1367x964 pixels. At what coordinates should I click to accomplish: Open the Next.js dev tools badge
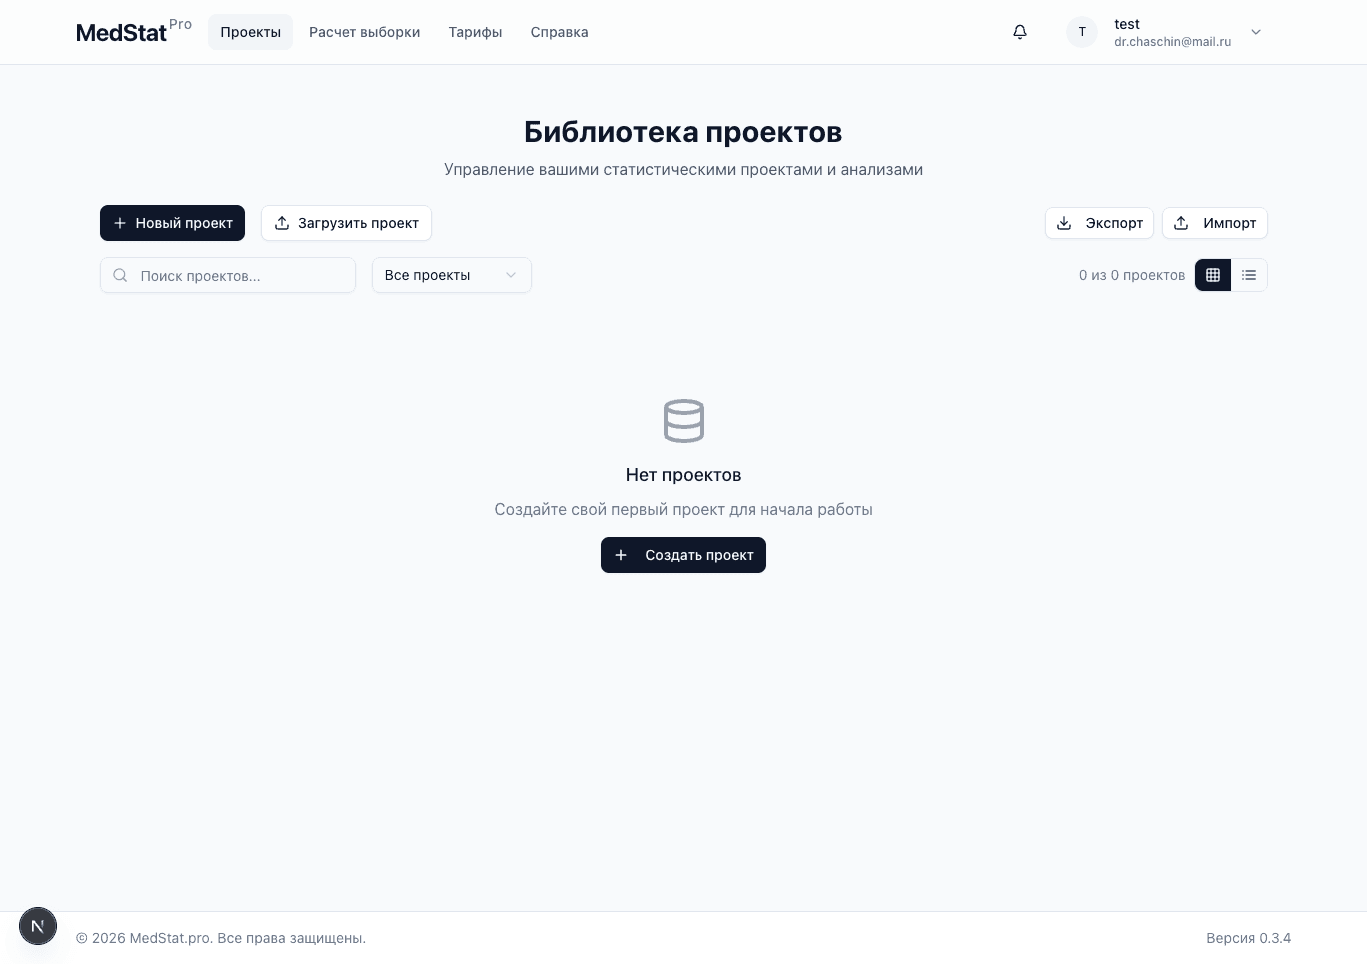(38, 926)
